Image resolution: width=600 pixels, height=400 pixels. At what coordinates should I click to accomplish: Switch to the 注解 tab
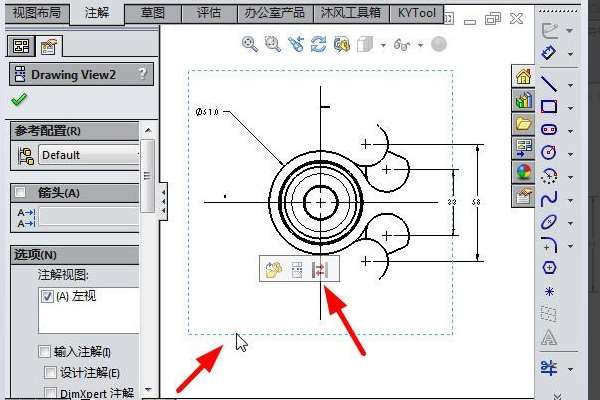click(97, 13)
